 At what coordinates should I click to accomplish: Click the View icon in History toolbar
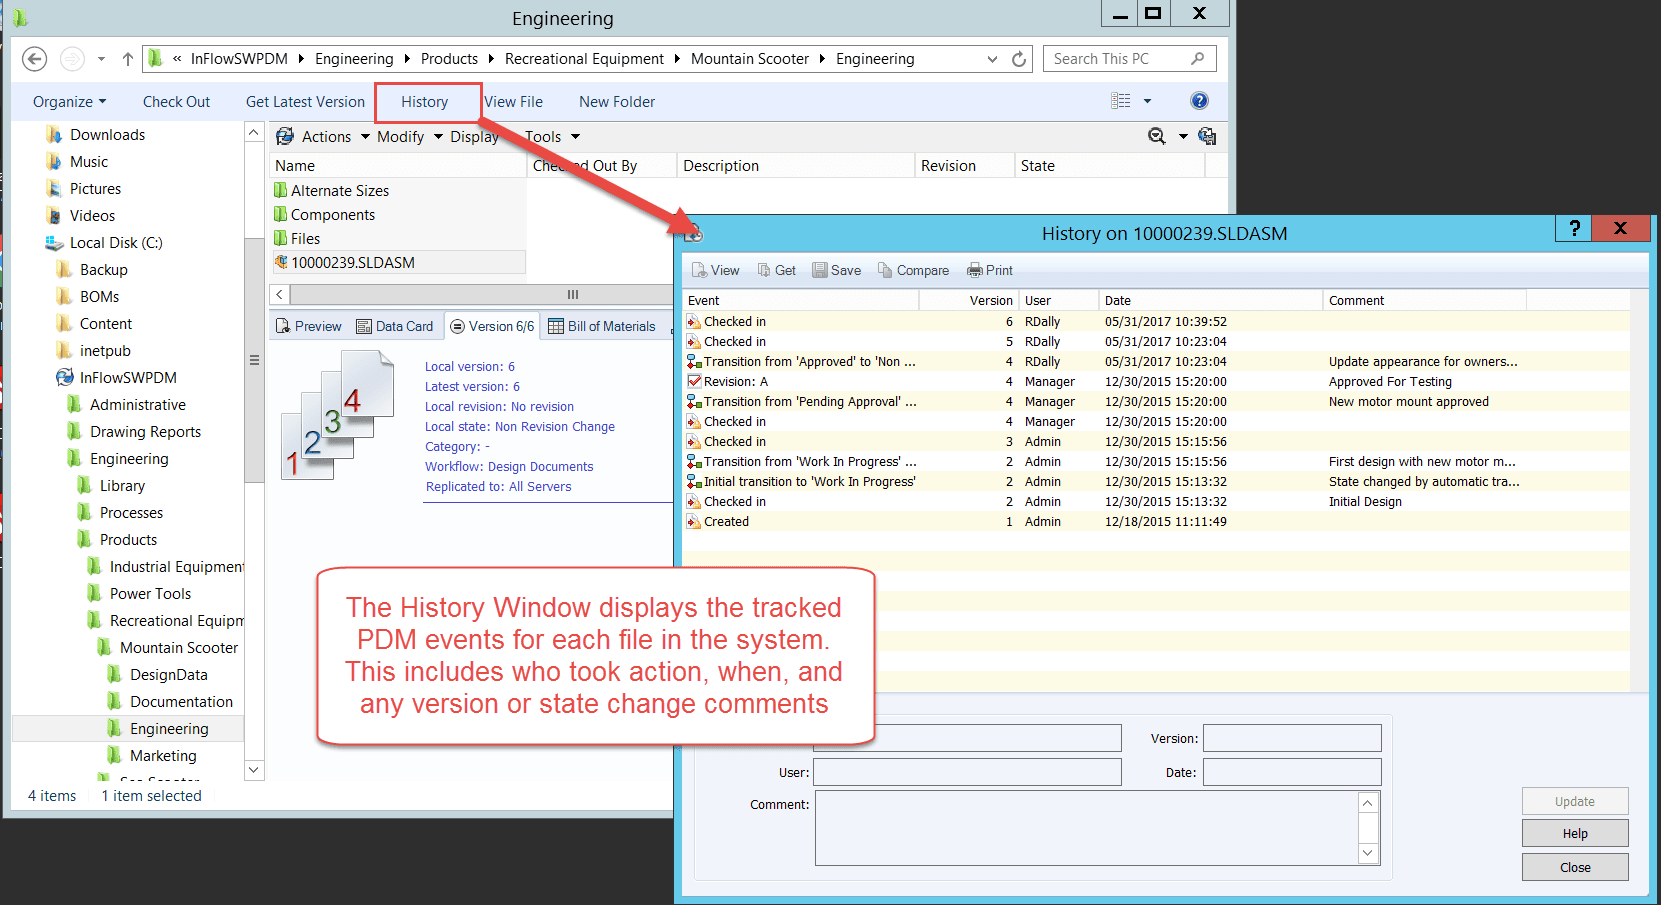click(x=700, y=271)
